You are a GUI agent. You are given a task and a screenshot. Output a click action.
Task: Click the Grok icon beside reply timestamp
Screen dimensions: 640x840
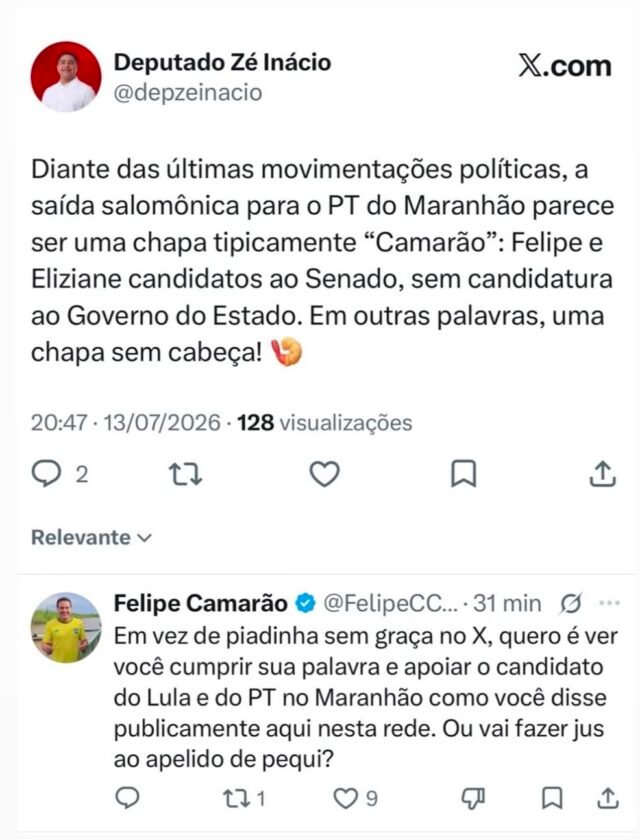(570, 604)
